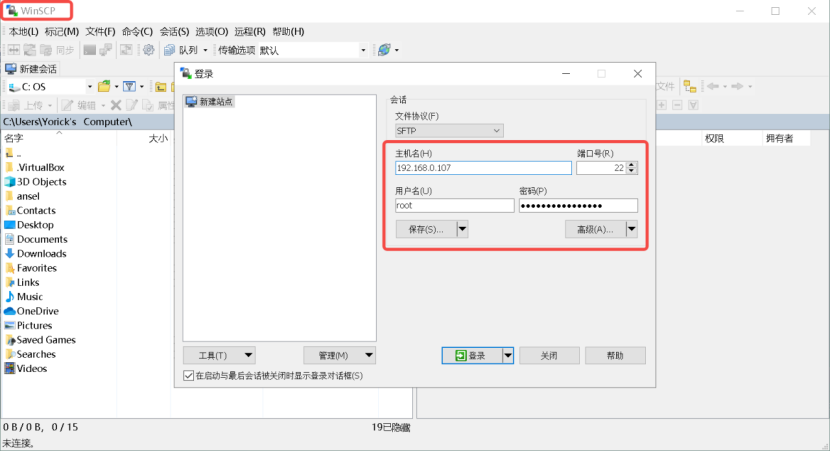This screenshot has height=451, width=830.
Task: Open the 登录 button dropdown arrow
Action: click(x=508, y=356)
